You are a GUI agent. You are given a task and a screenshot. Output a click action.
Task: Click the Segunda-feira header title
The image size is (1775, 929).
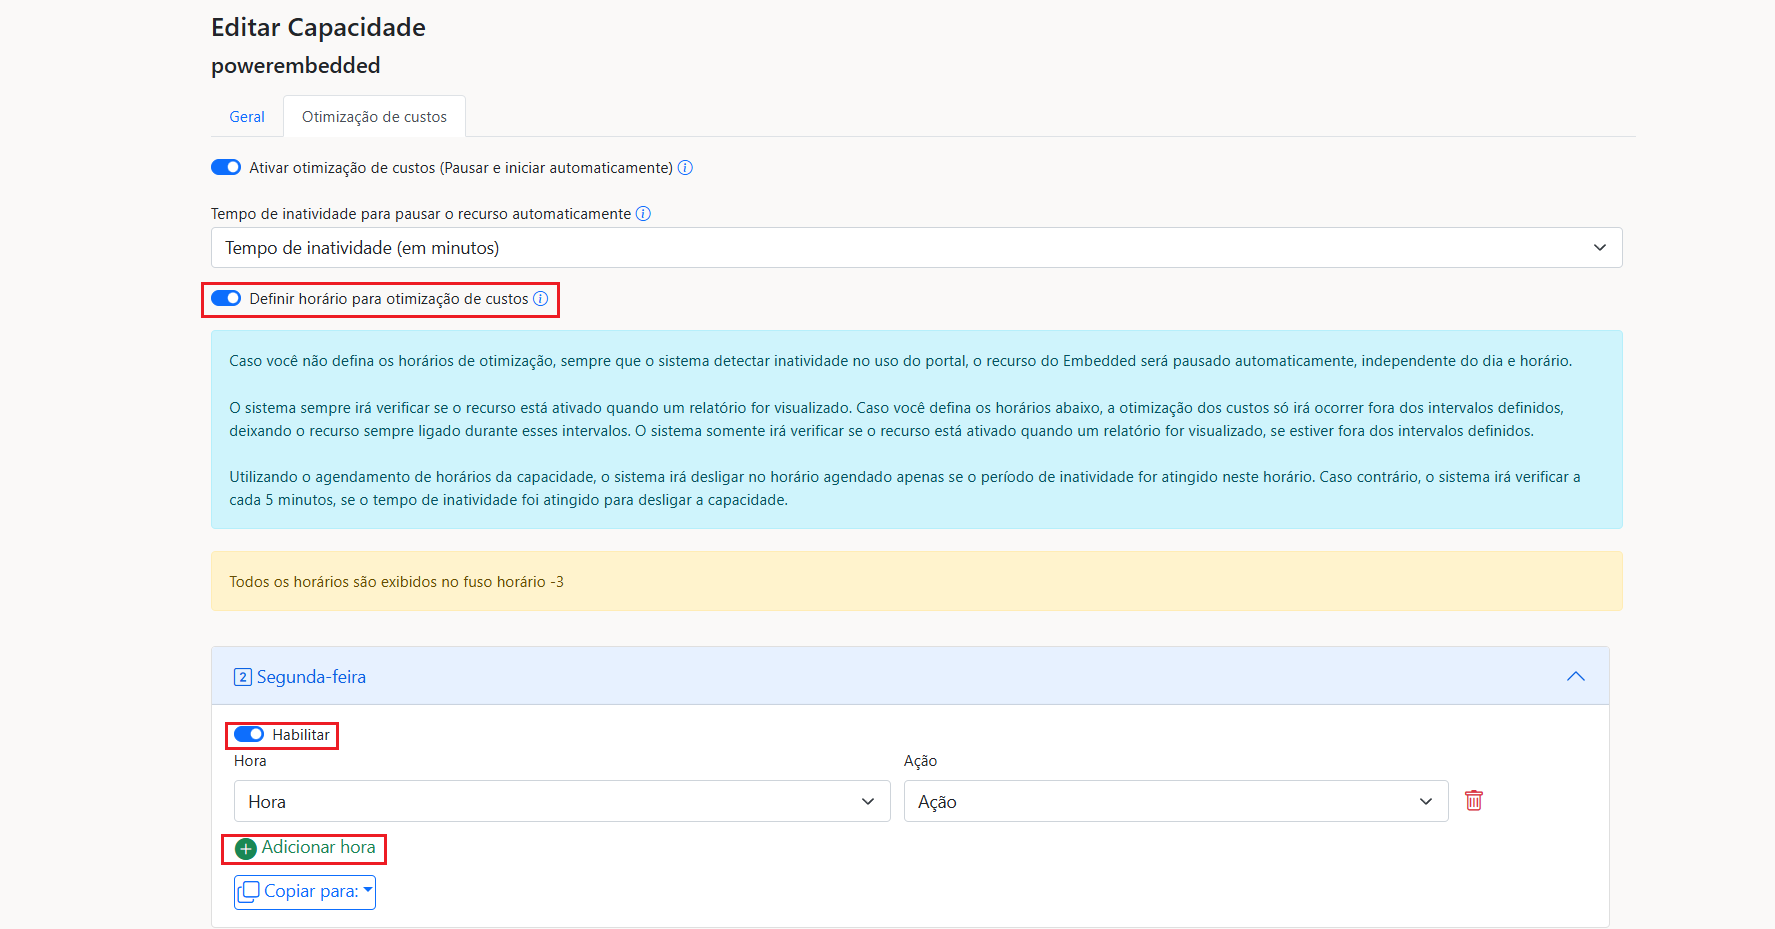(x=311, y=677)
